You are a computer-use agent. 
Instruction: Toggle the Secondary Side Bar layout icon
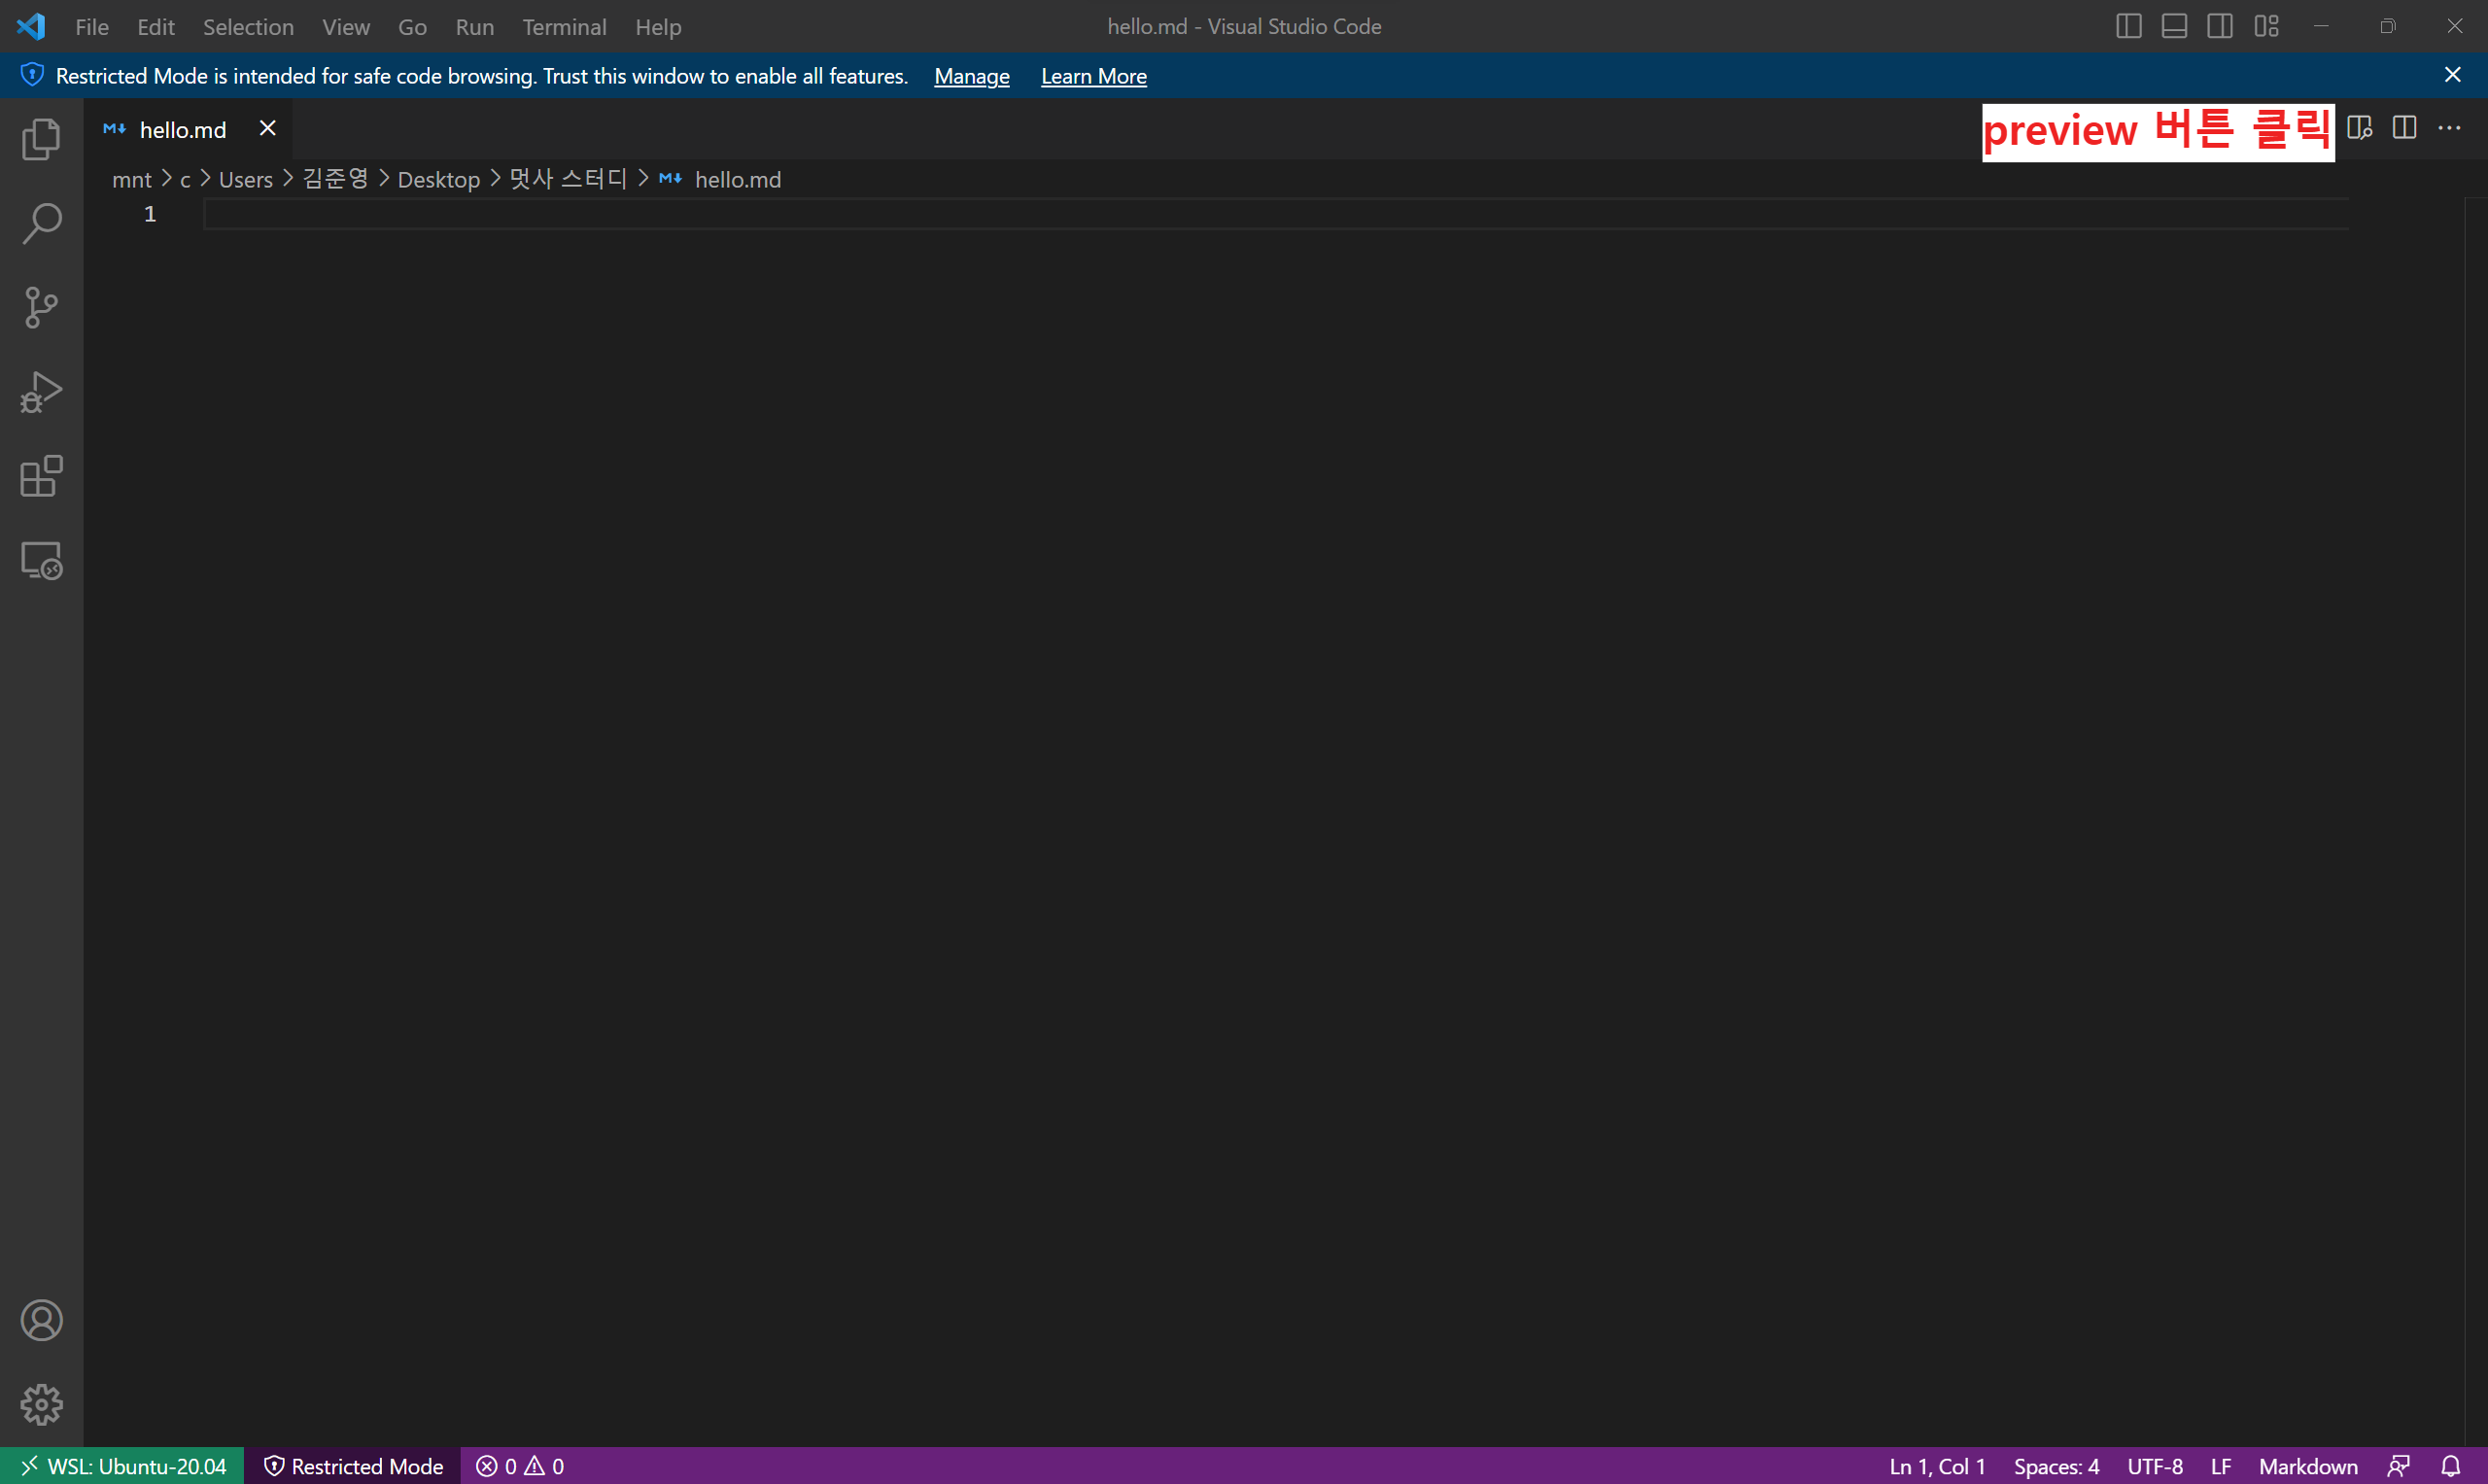click(2220, 26)
